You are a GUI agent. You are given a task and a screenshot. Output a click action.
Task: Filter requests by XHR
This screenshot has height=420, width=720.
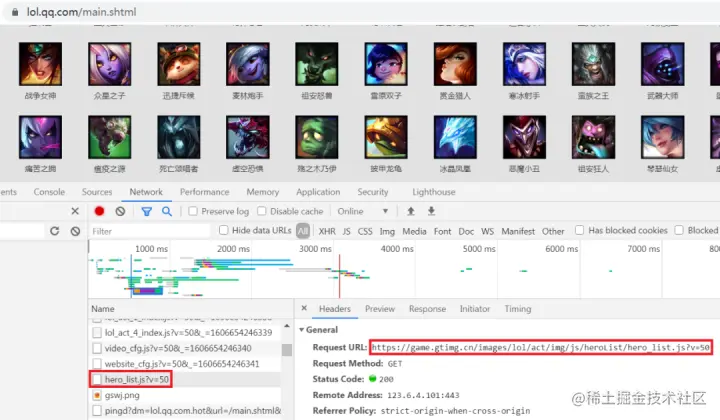[x=327, y=231]
